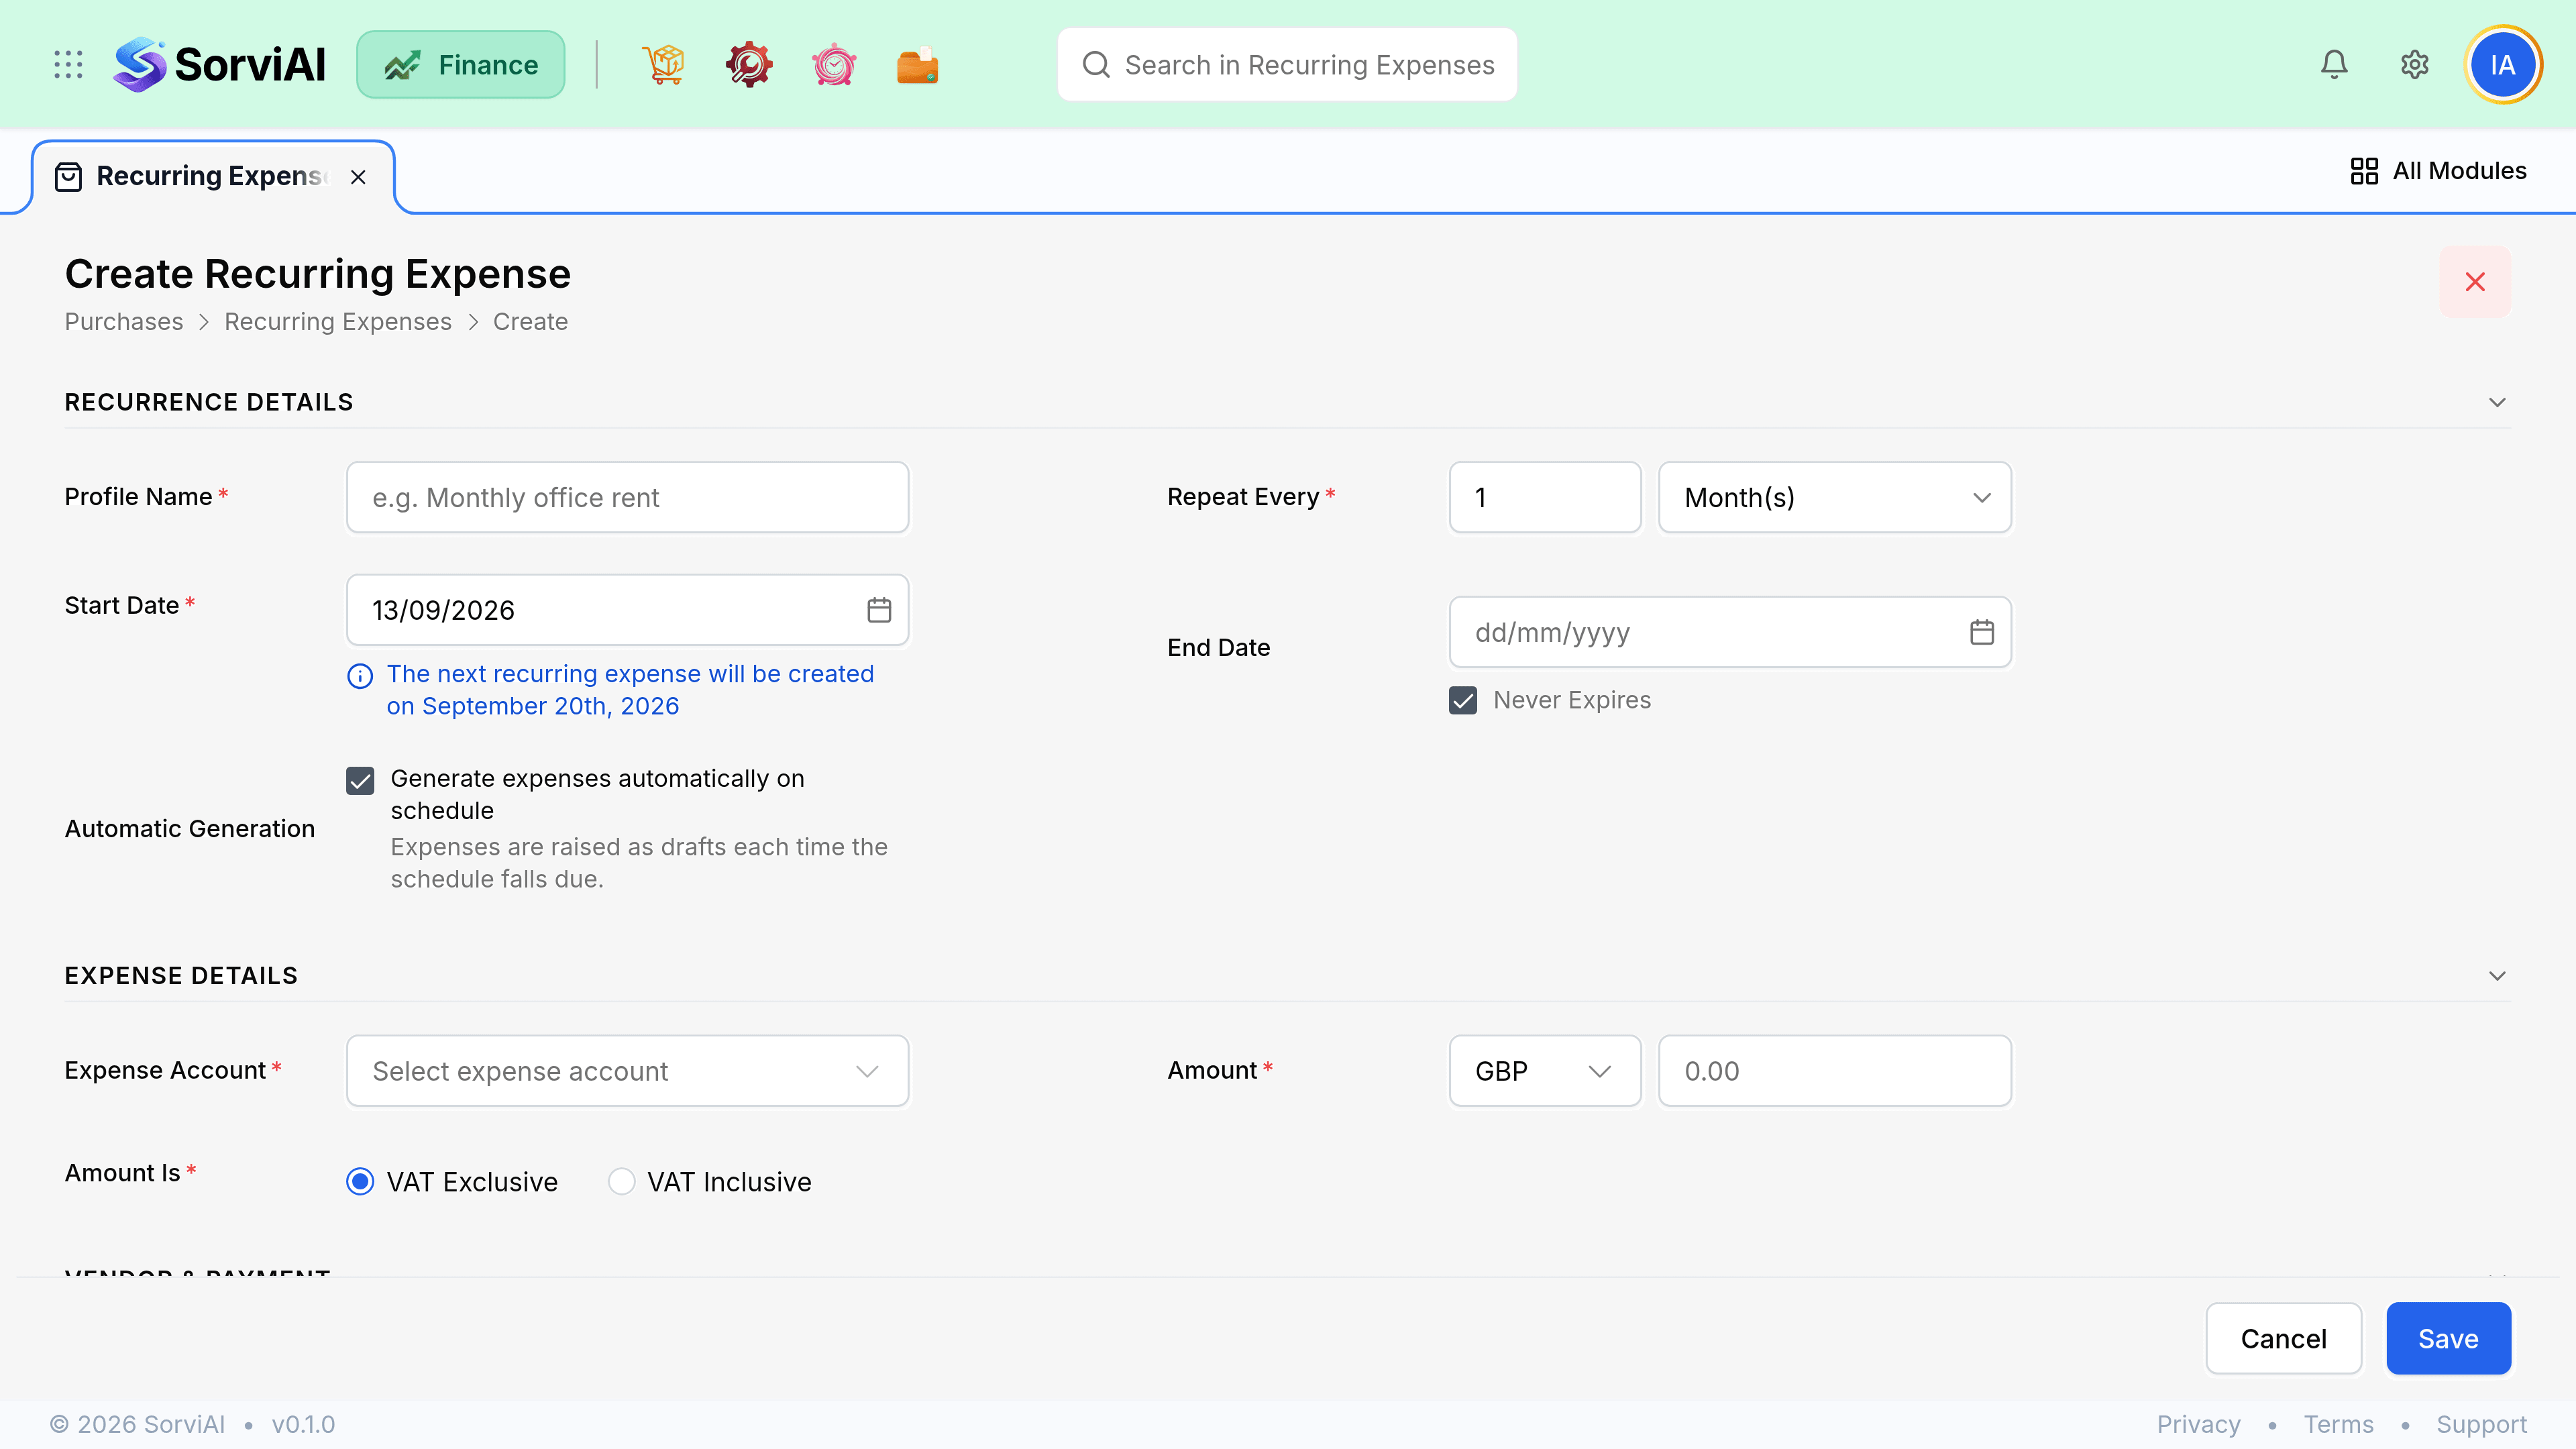The height and width of the screenshot is (1449, 2576).
Task: Open the pink alarm clock module icon
Action: 834,65
